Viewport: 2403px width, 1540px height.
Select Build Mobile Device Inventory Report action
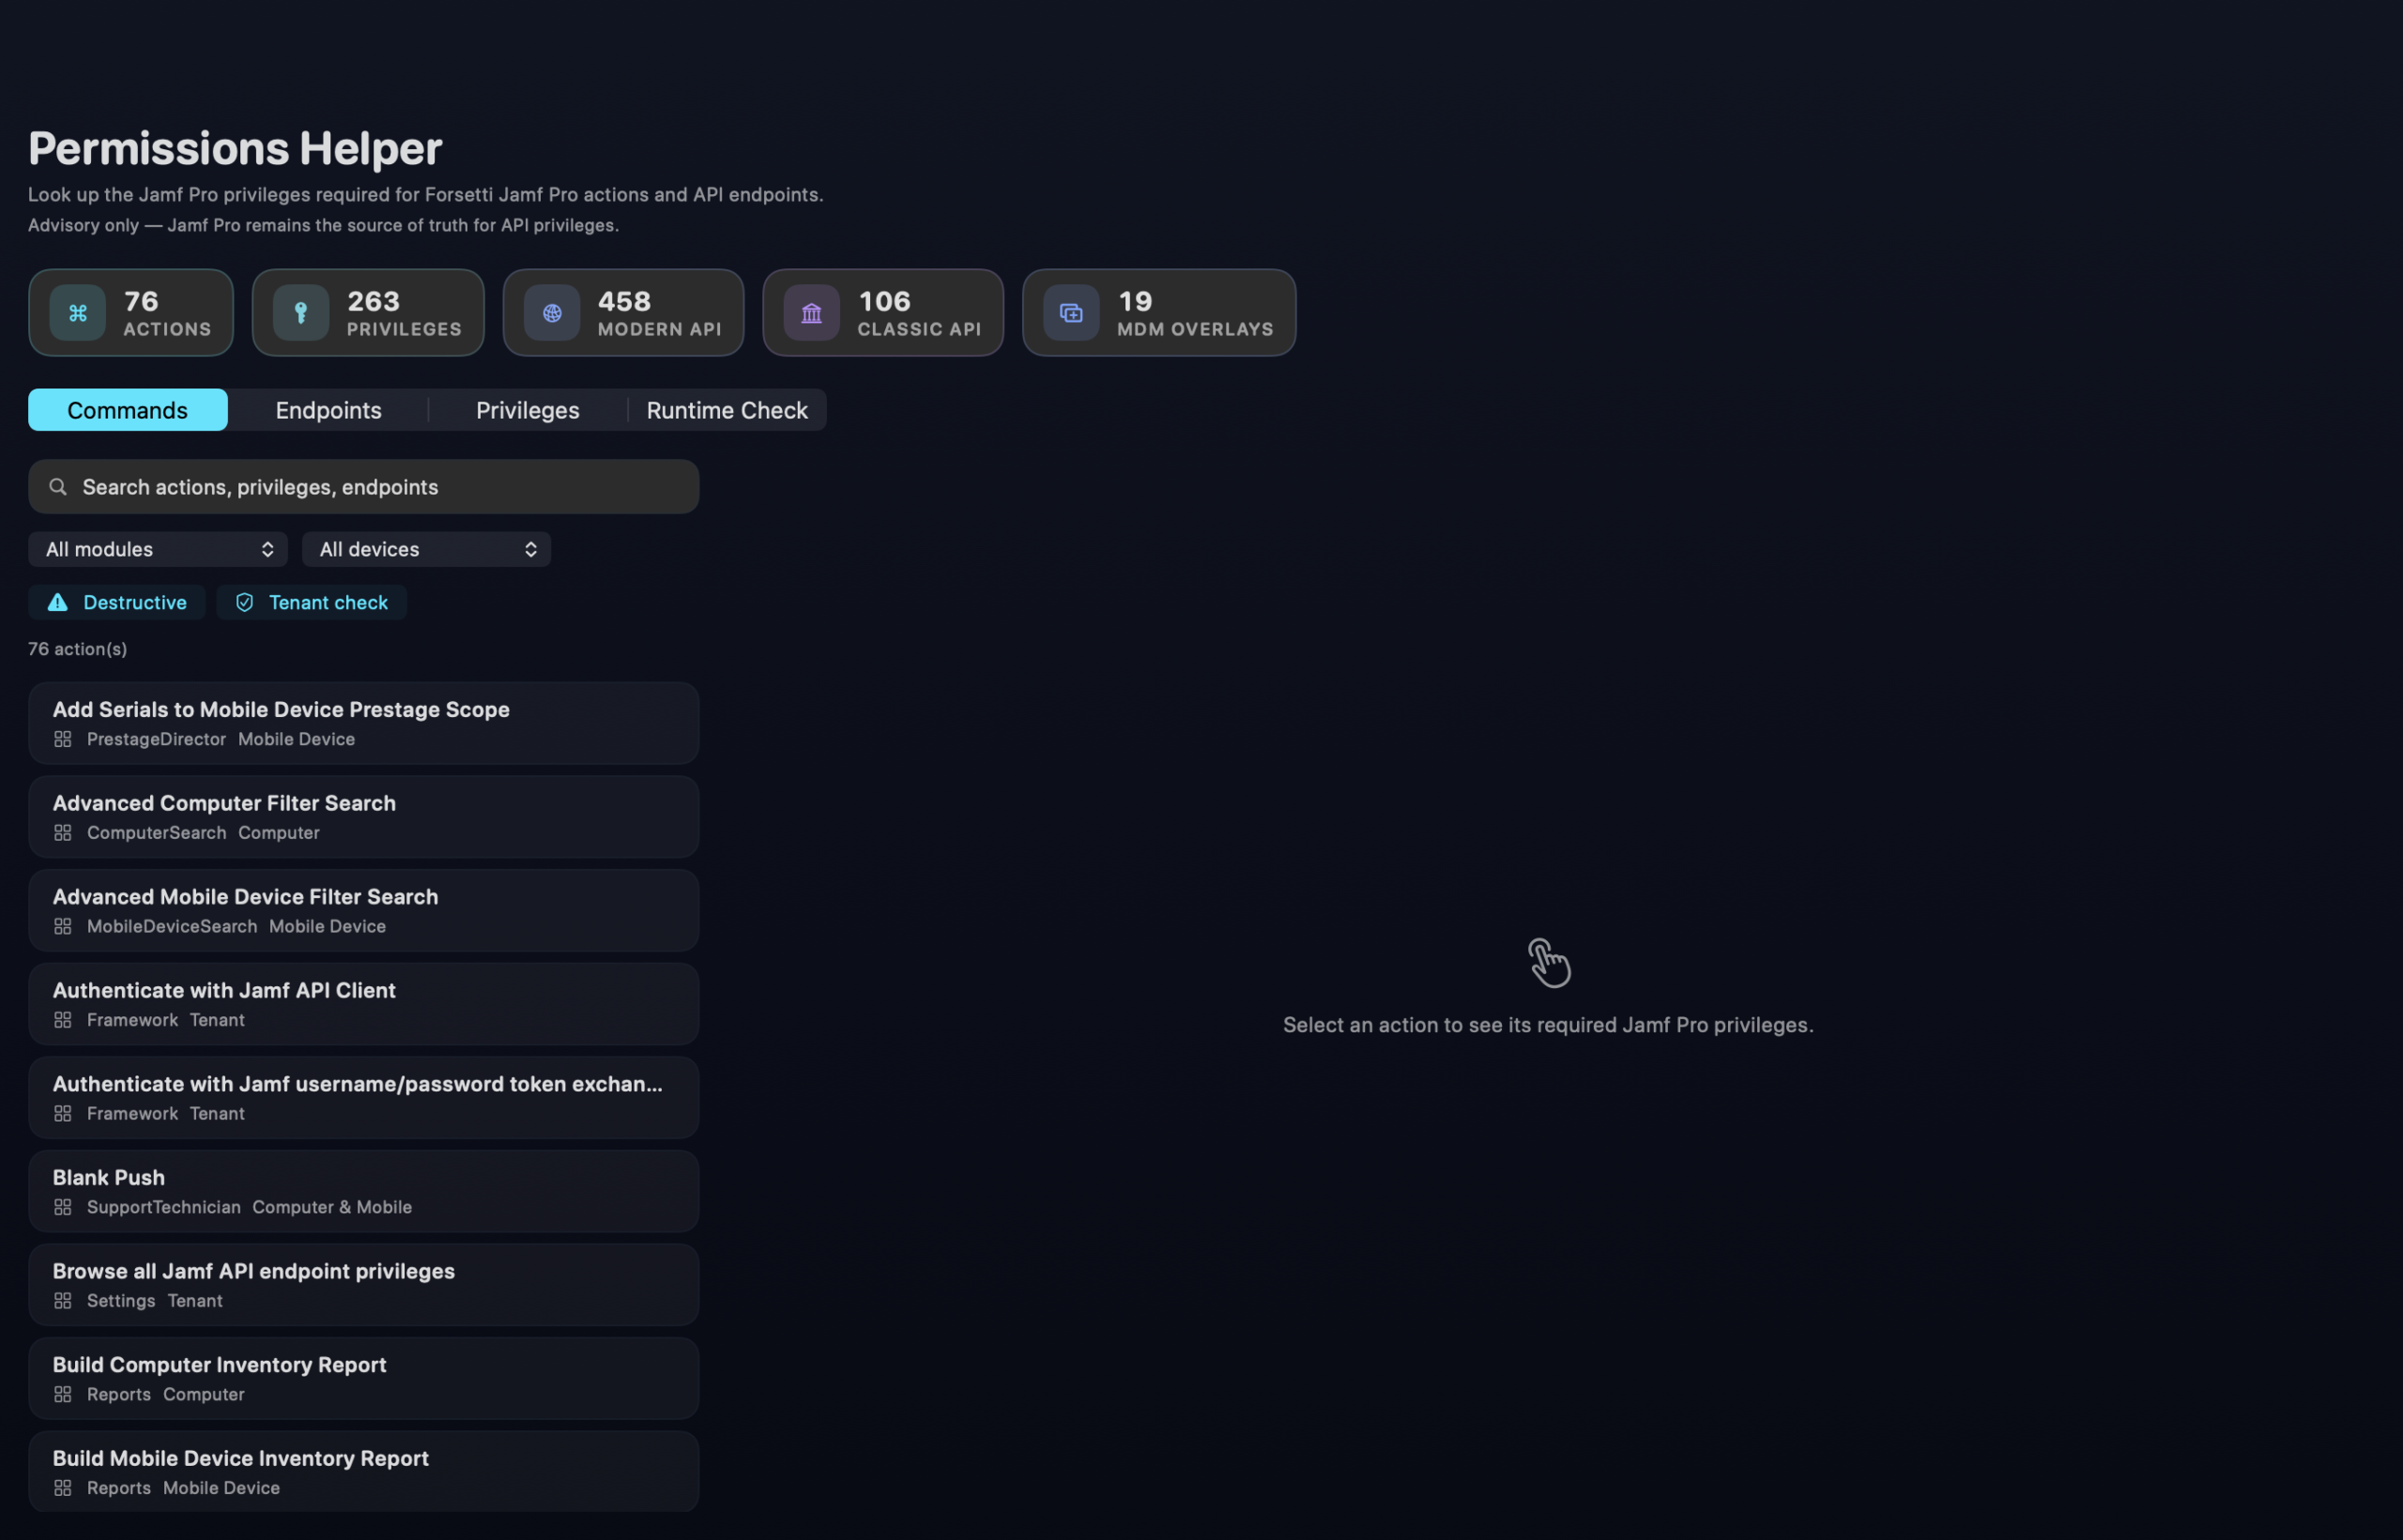coord(364,1472)
